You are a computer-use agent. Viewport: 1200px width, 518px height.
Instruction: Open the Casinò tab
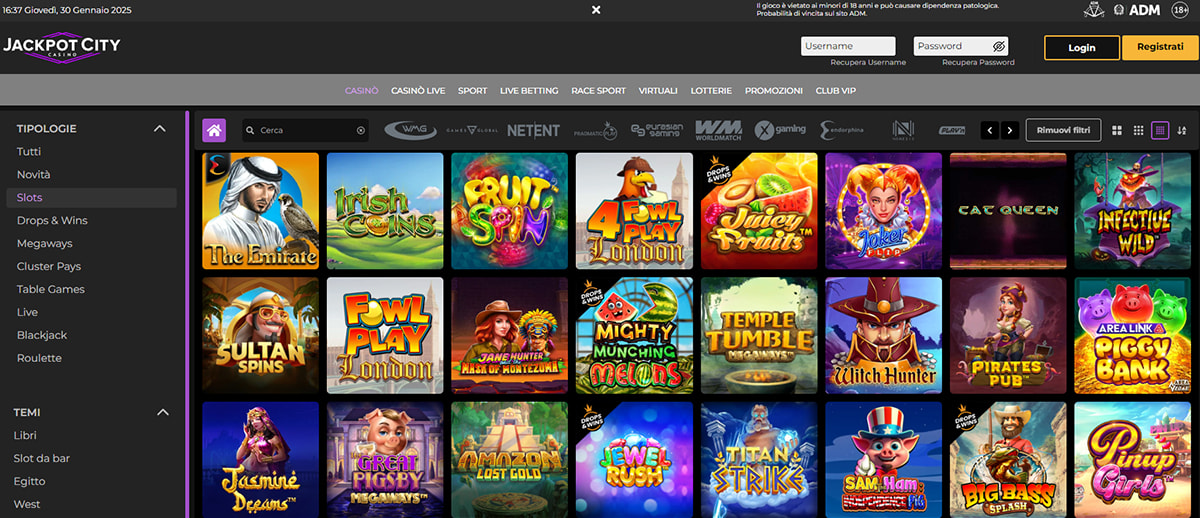pyautogui.click(x=362, y=90)
